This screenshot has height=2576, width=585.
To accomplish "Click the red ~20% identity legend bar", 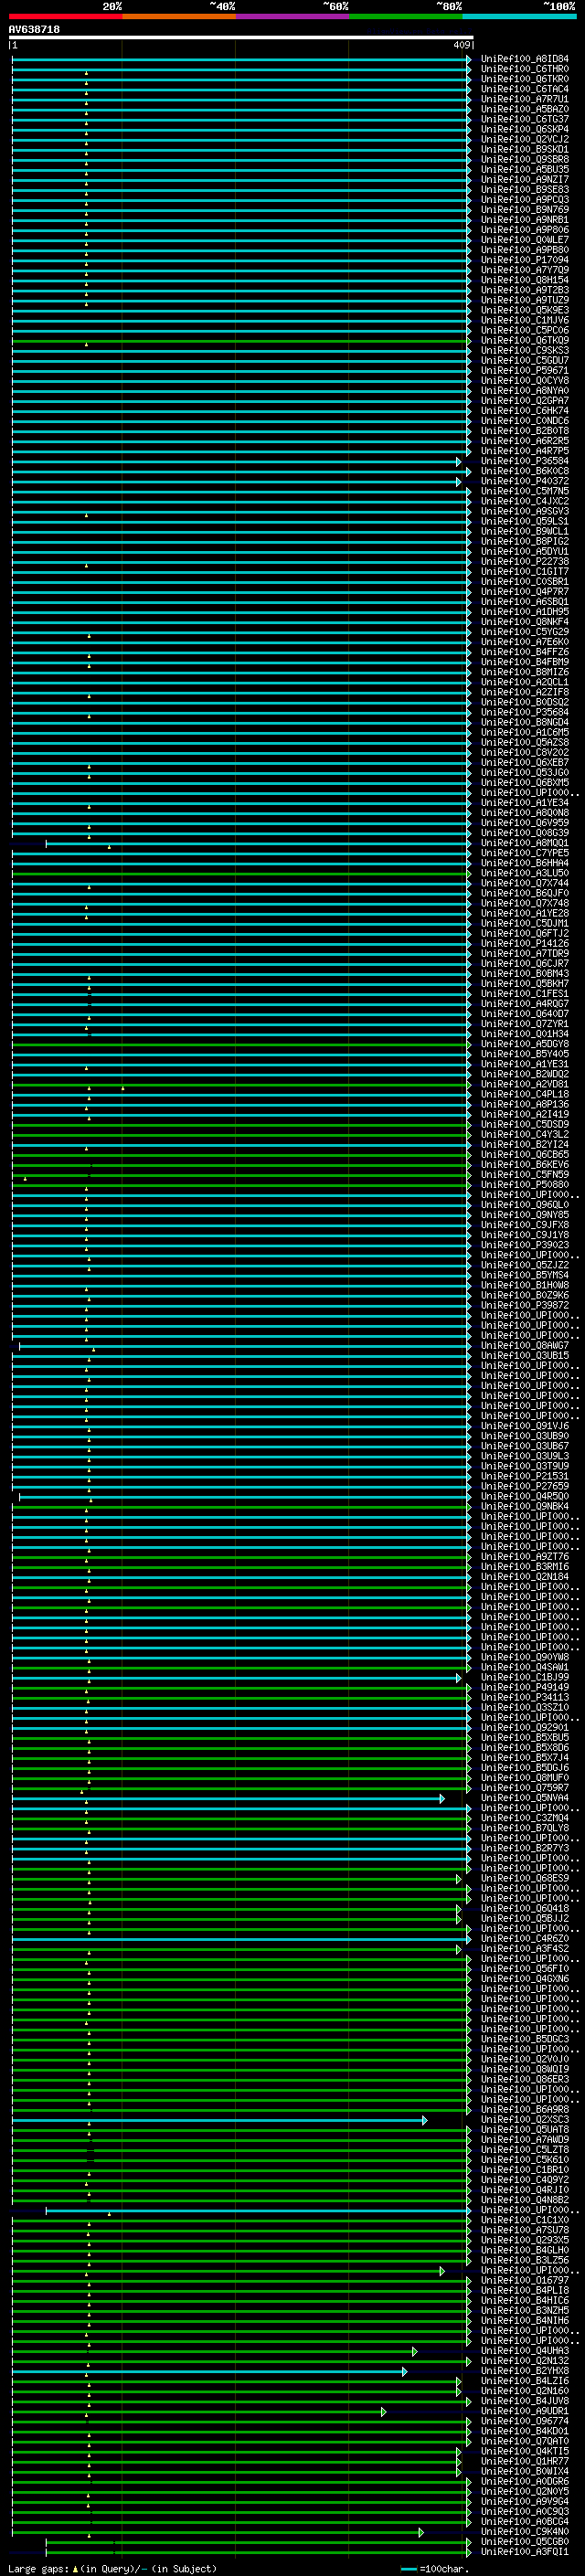I will coord(65,17).
